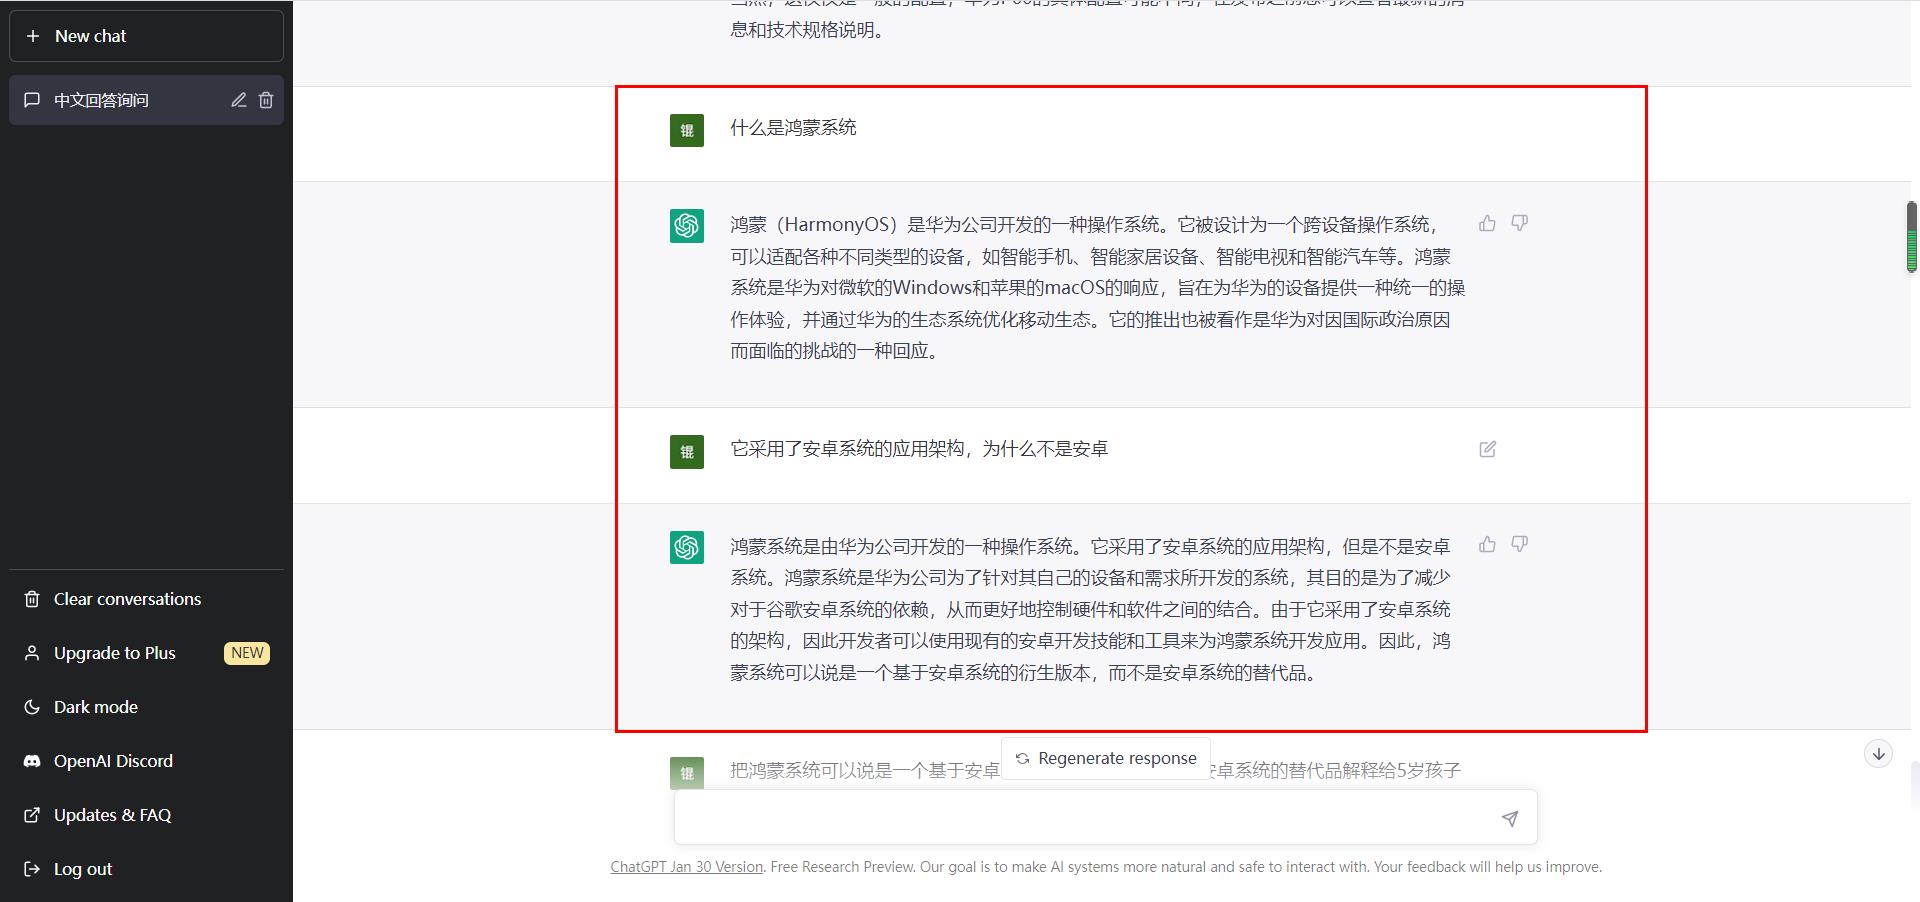Screen dimensions: 1920x902
Task: Toggle Dark mode in the sidebar
Action: pos(95,707)
